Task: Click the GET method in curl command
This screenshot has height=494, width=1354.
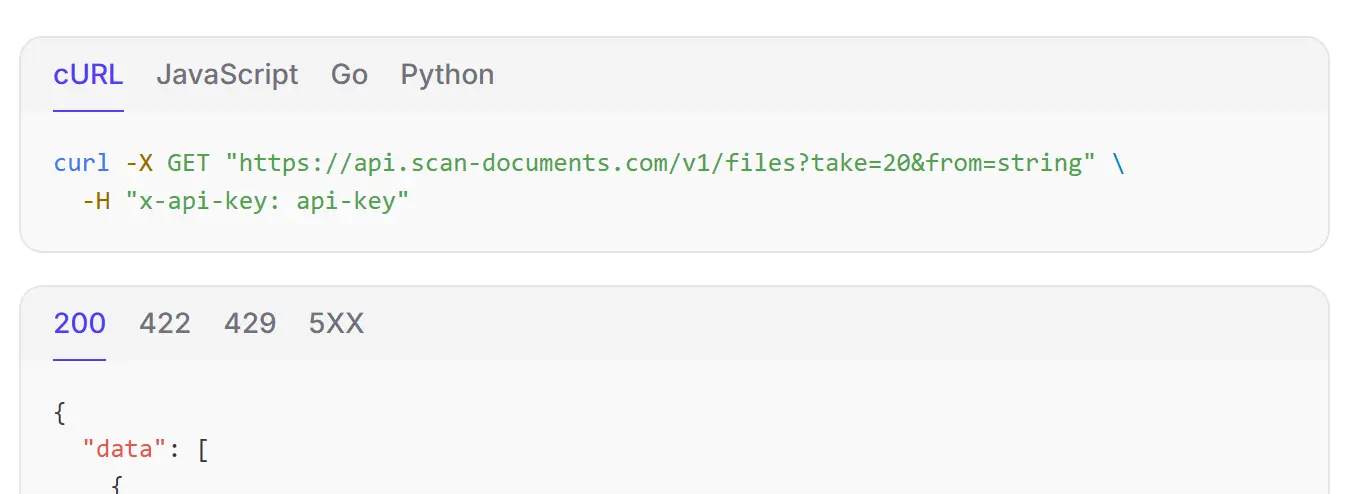Action: [188, 163]
